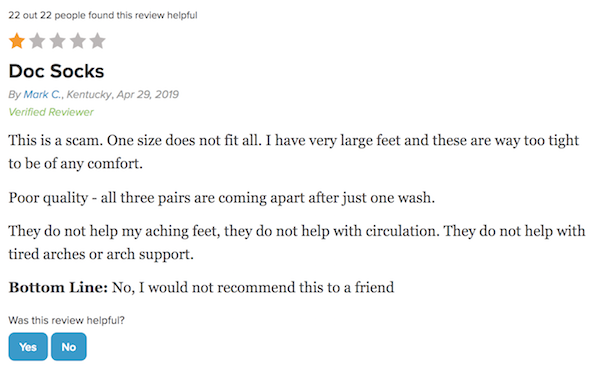Click the 'Poor quality' sentence
The height and width of the screenshot is (373, 600).
point(222,198)
